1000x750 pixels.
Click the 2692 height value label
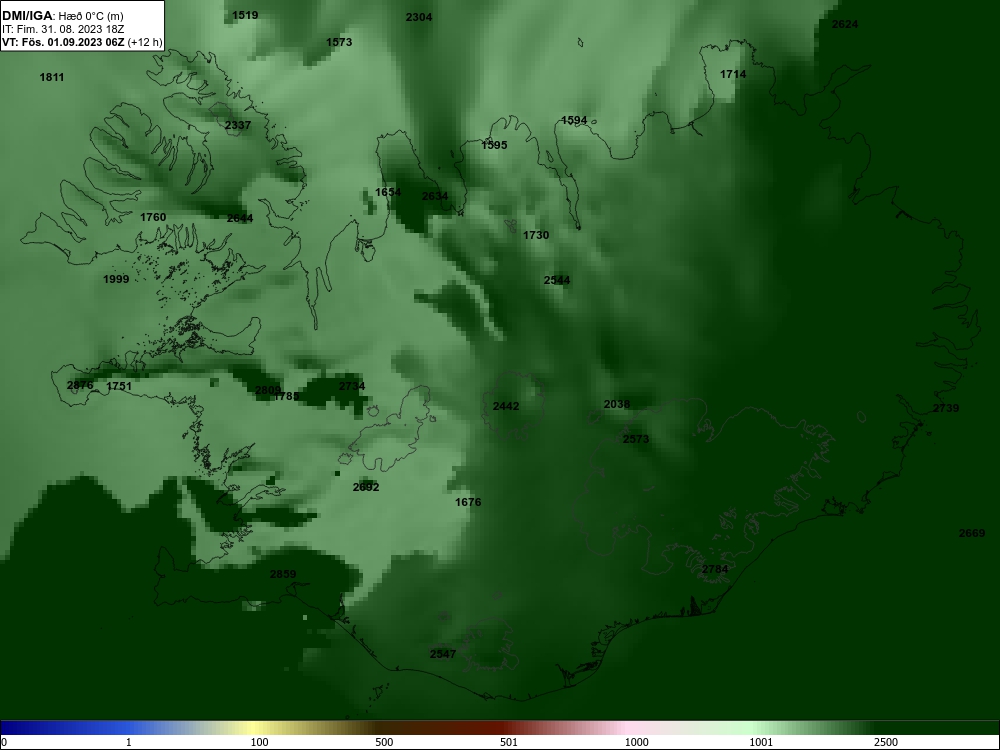click(366, 487)
